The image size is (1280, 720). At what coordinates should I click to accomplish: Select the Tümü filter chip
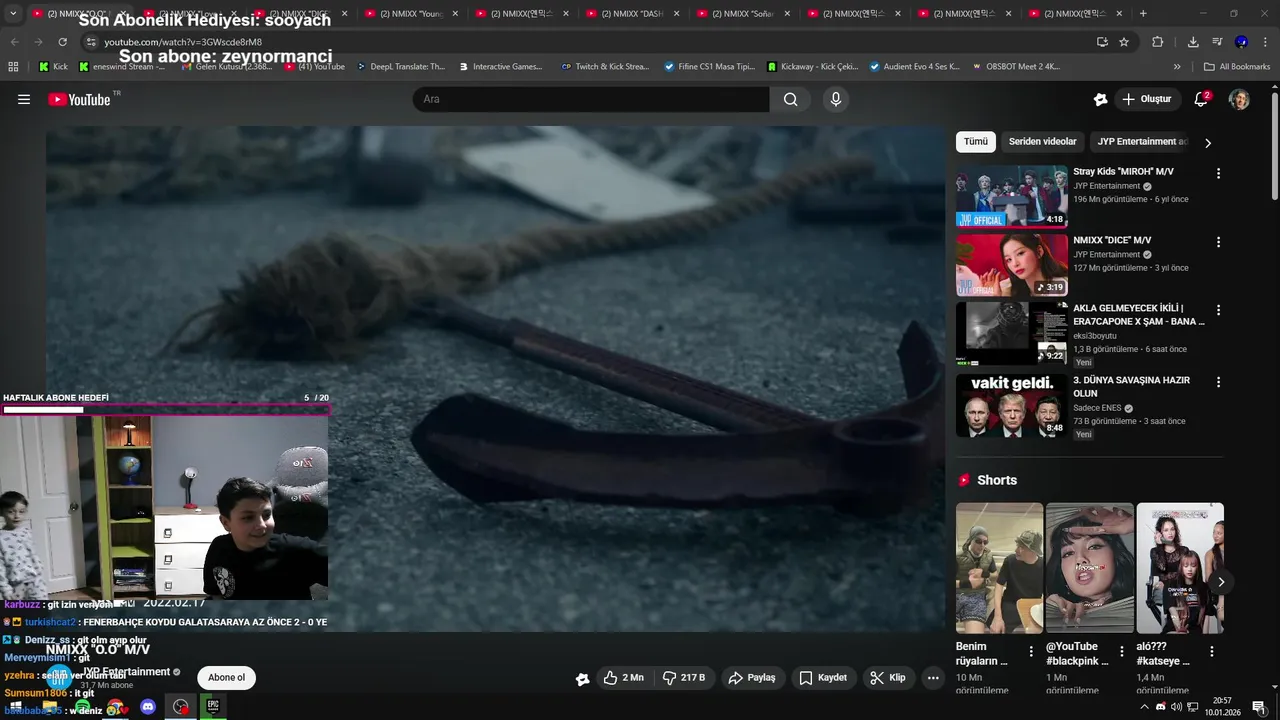pos(975,141)
